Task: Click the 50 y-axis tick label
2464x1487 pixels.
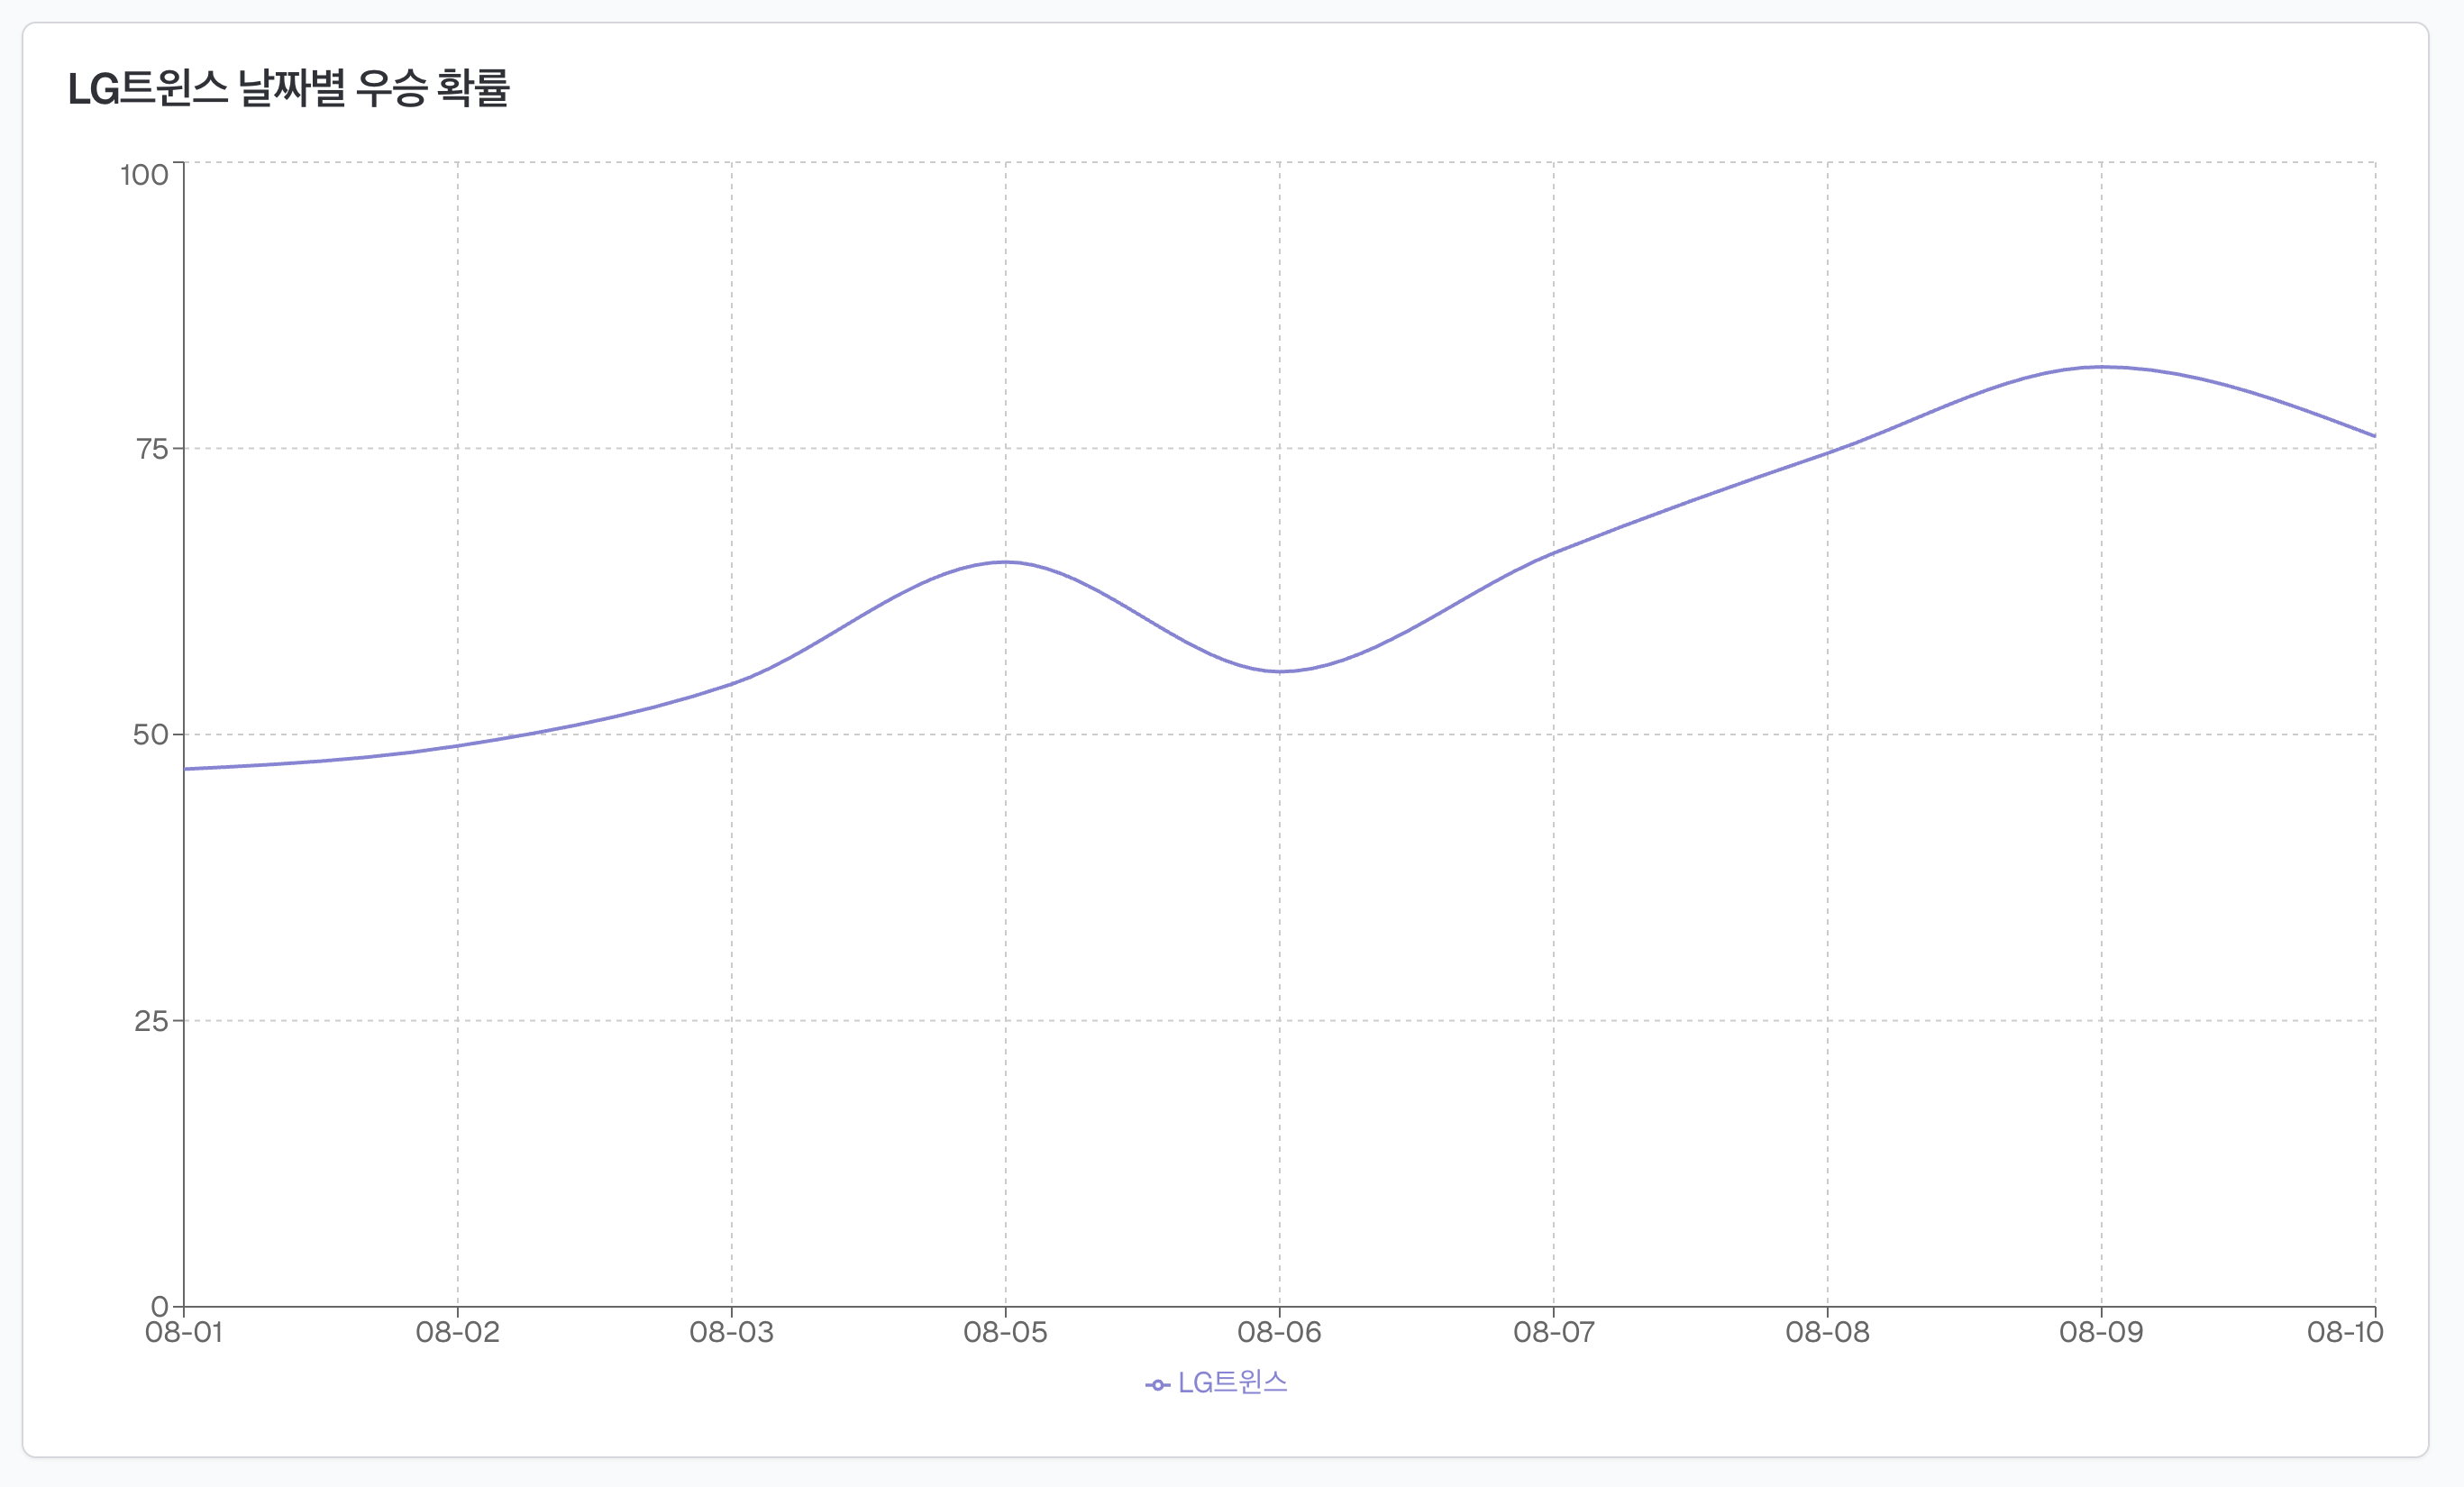Action: [x=151, y=736]
